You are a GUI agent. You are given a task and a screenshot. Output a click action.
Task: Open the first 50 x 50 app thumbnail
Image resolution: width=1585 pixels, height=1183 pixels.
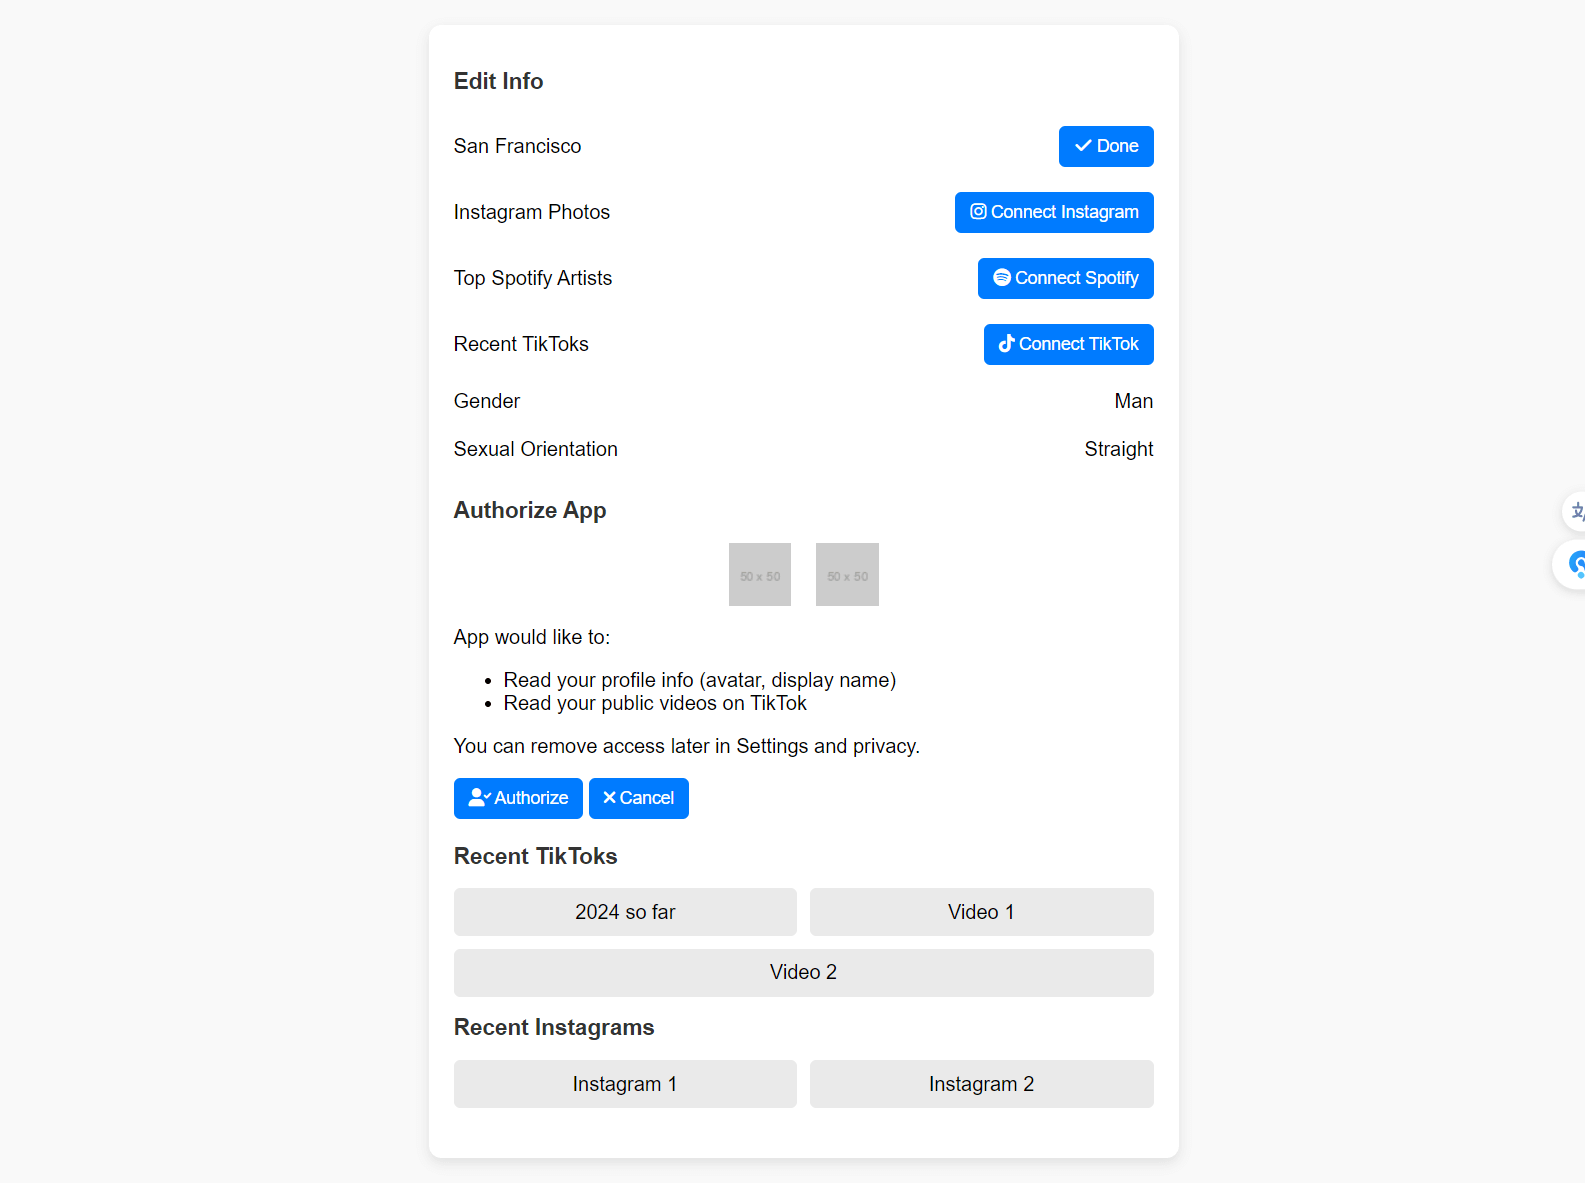(x=760, y=574)
